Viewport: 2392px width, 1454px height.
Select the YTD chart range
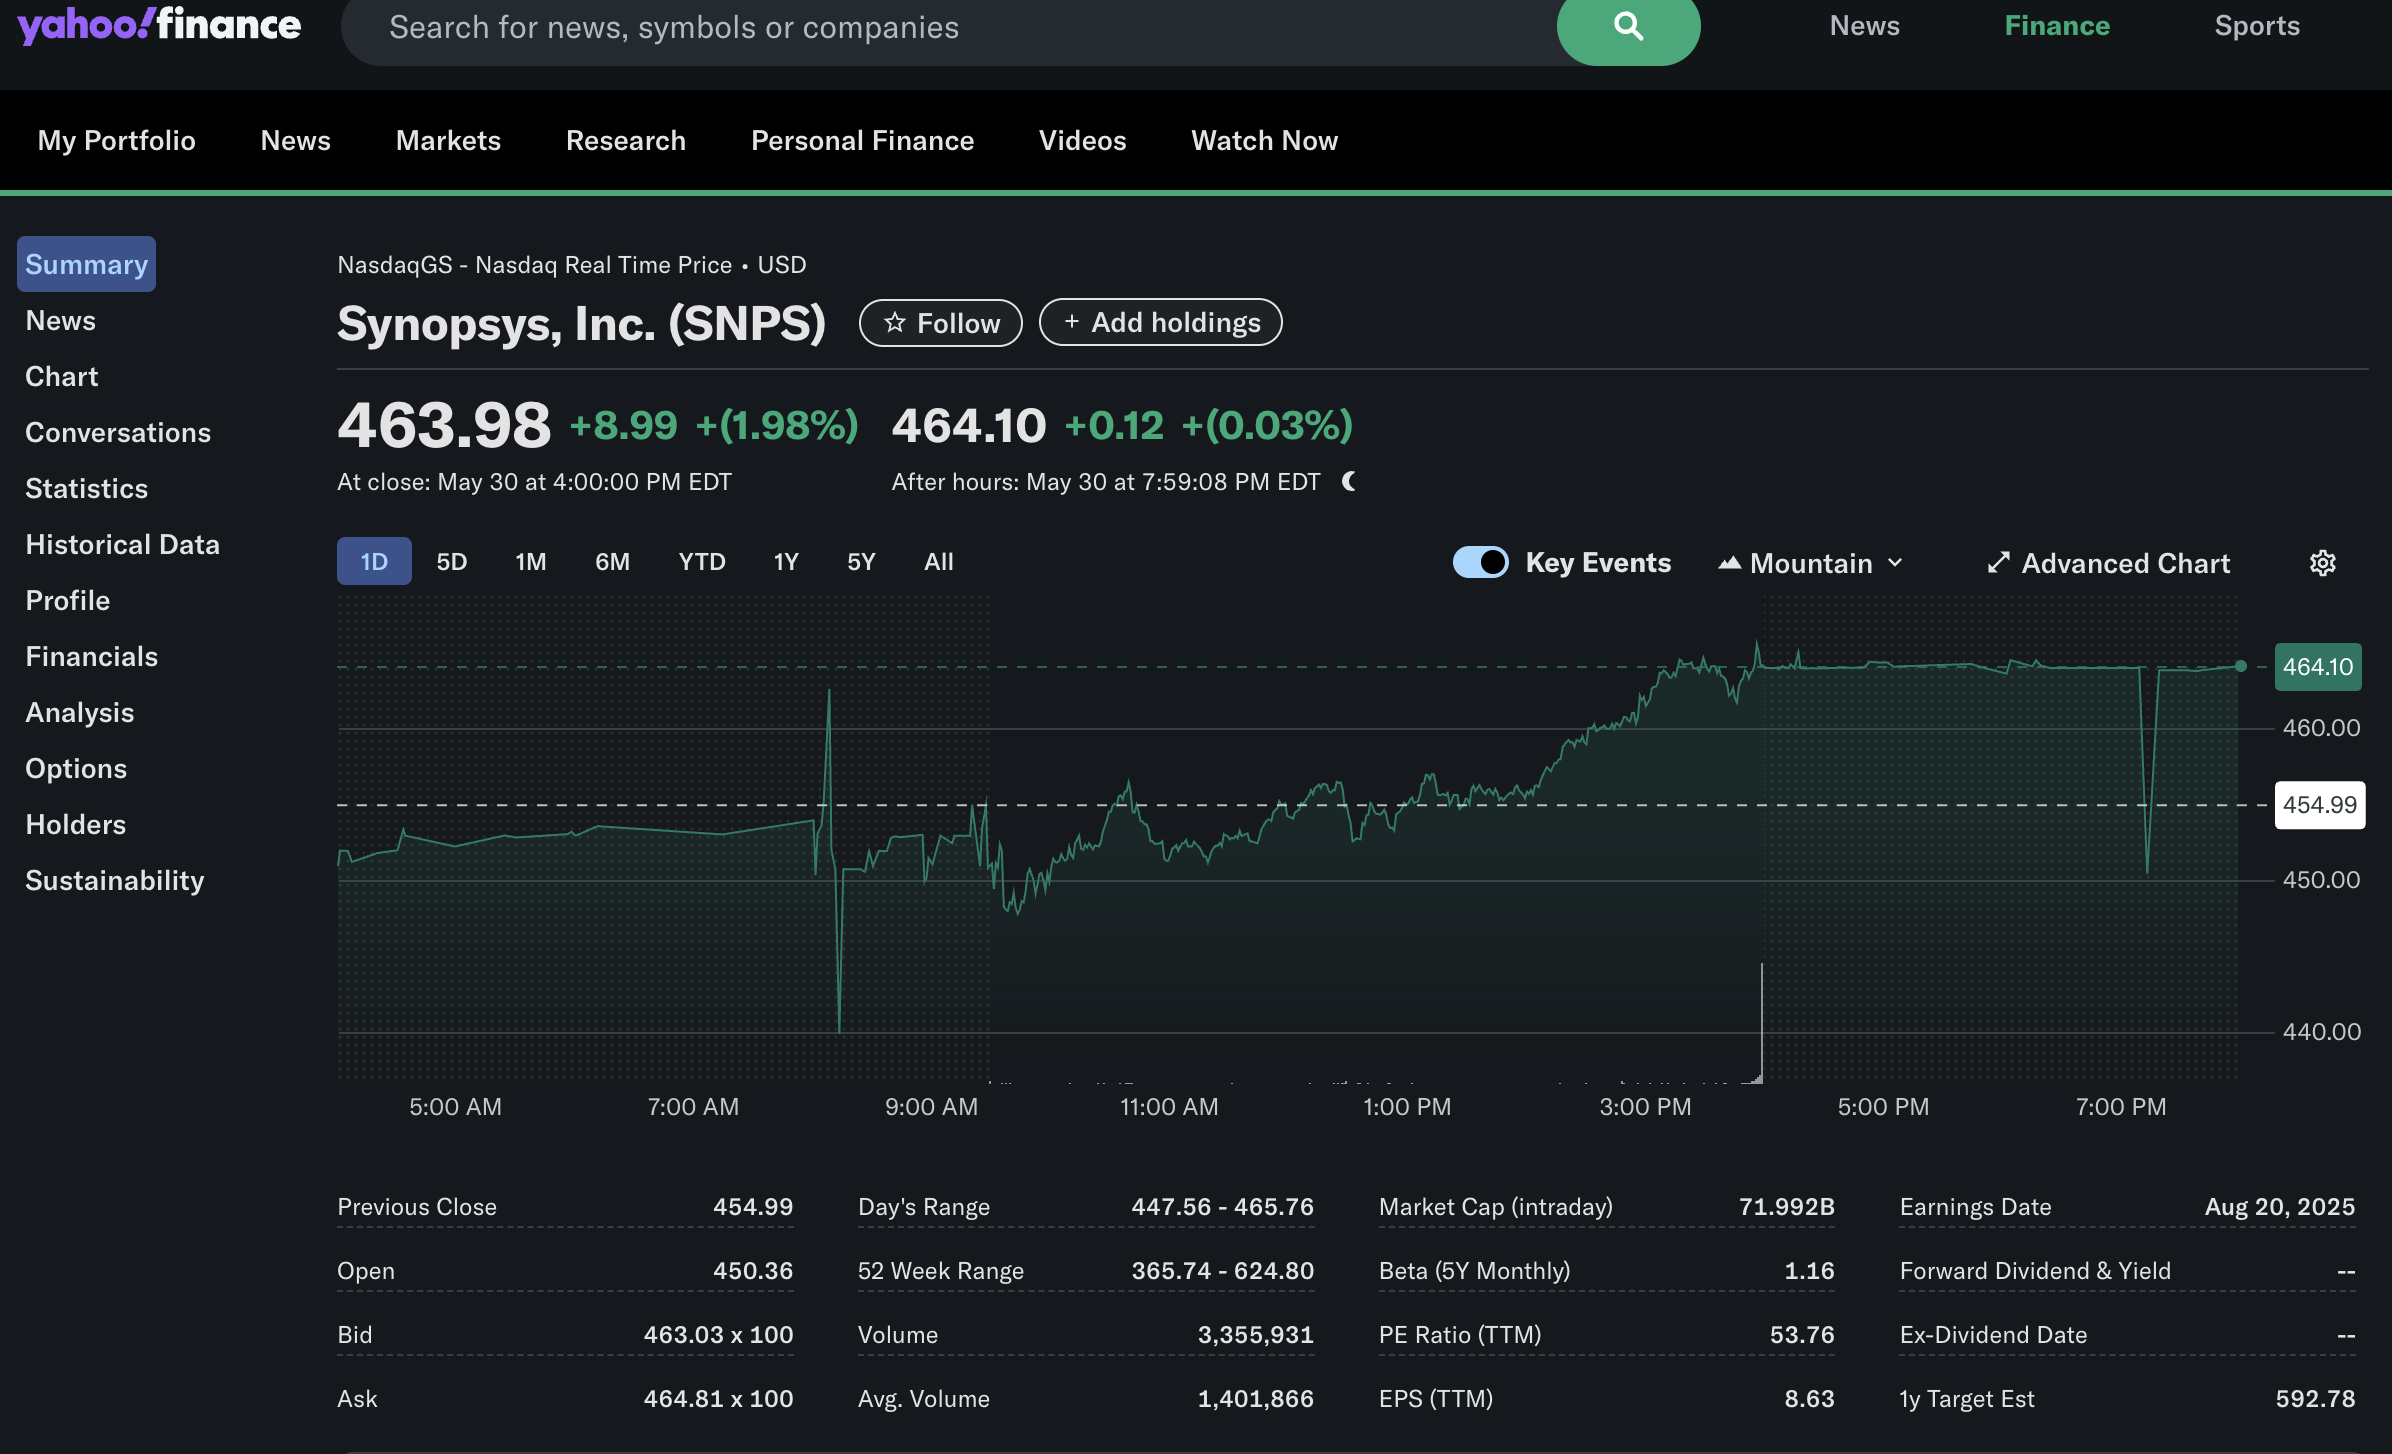click(701, 562)
